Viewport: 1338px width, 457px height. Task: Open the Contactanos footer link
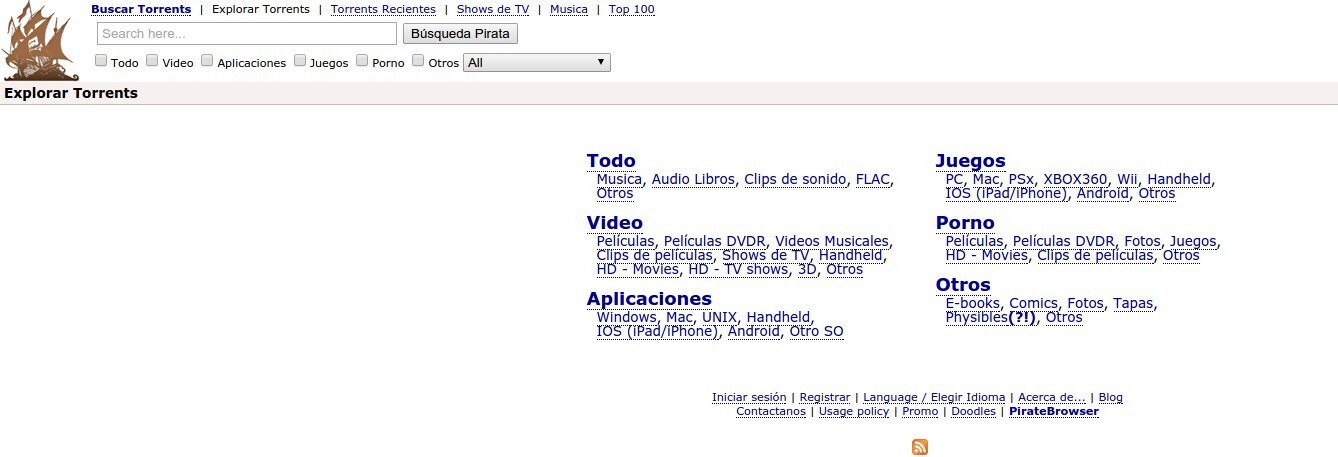click(771, 412)
